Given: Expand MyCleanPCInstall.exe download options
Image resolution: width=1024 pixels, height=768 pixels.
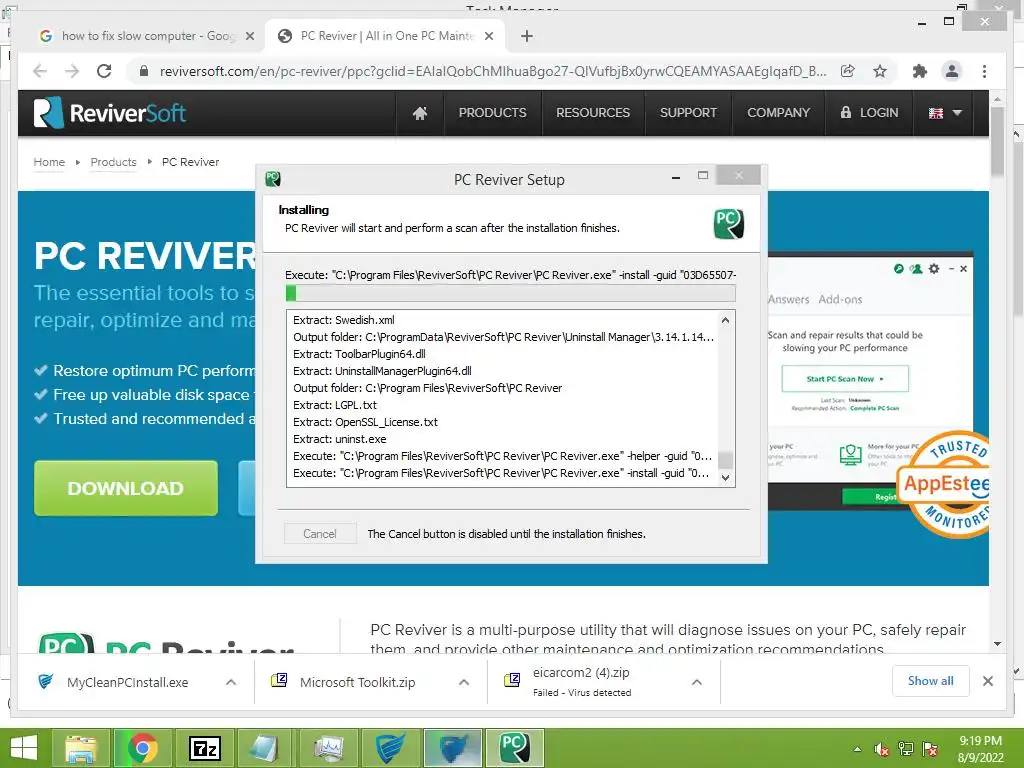Looking at the screenshot, I should click(x=231, y=682).
